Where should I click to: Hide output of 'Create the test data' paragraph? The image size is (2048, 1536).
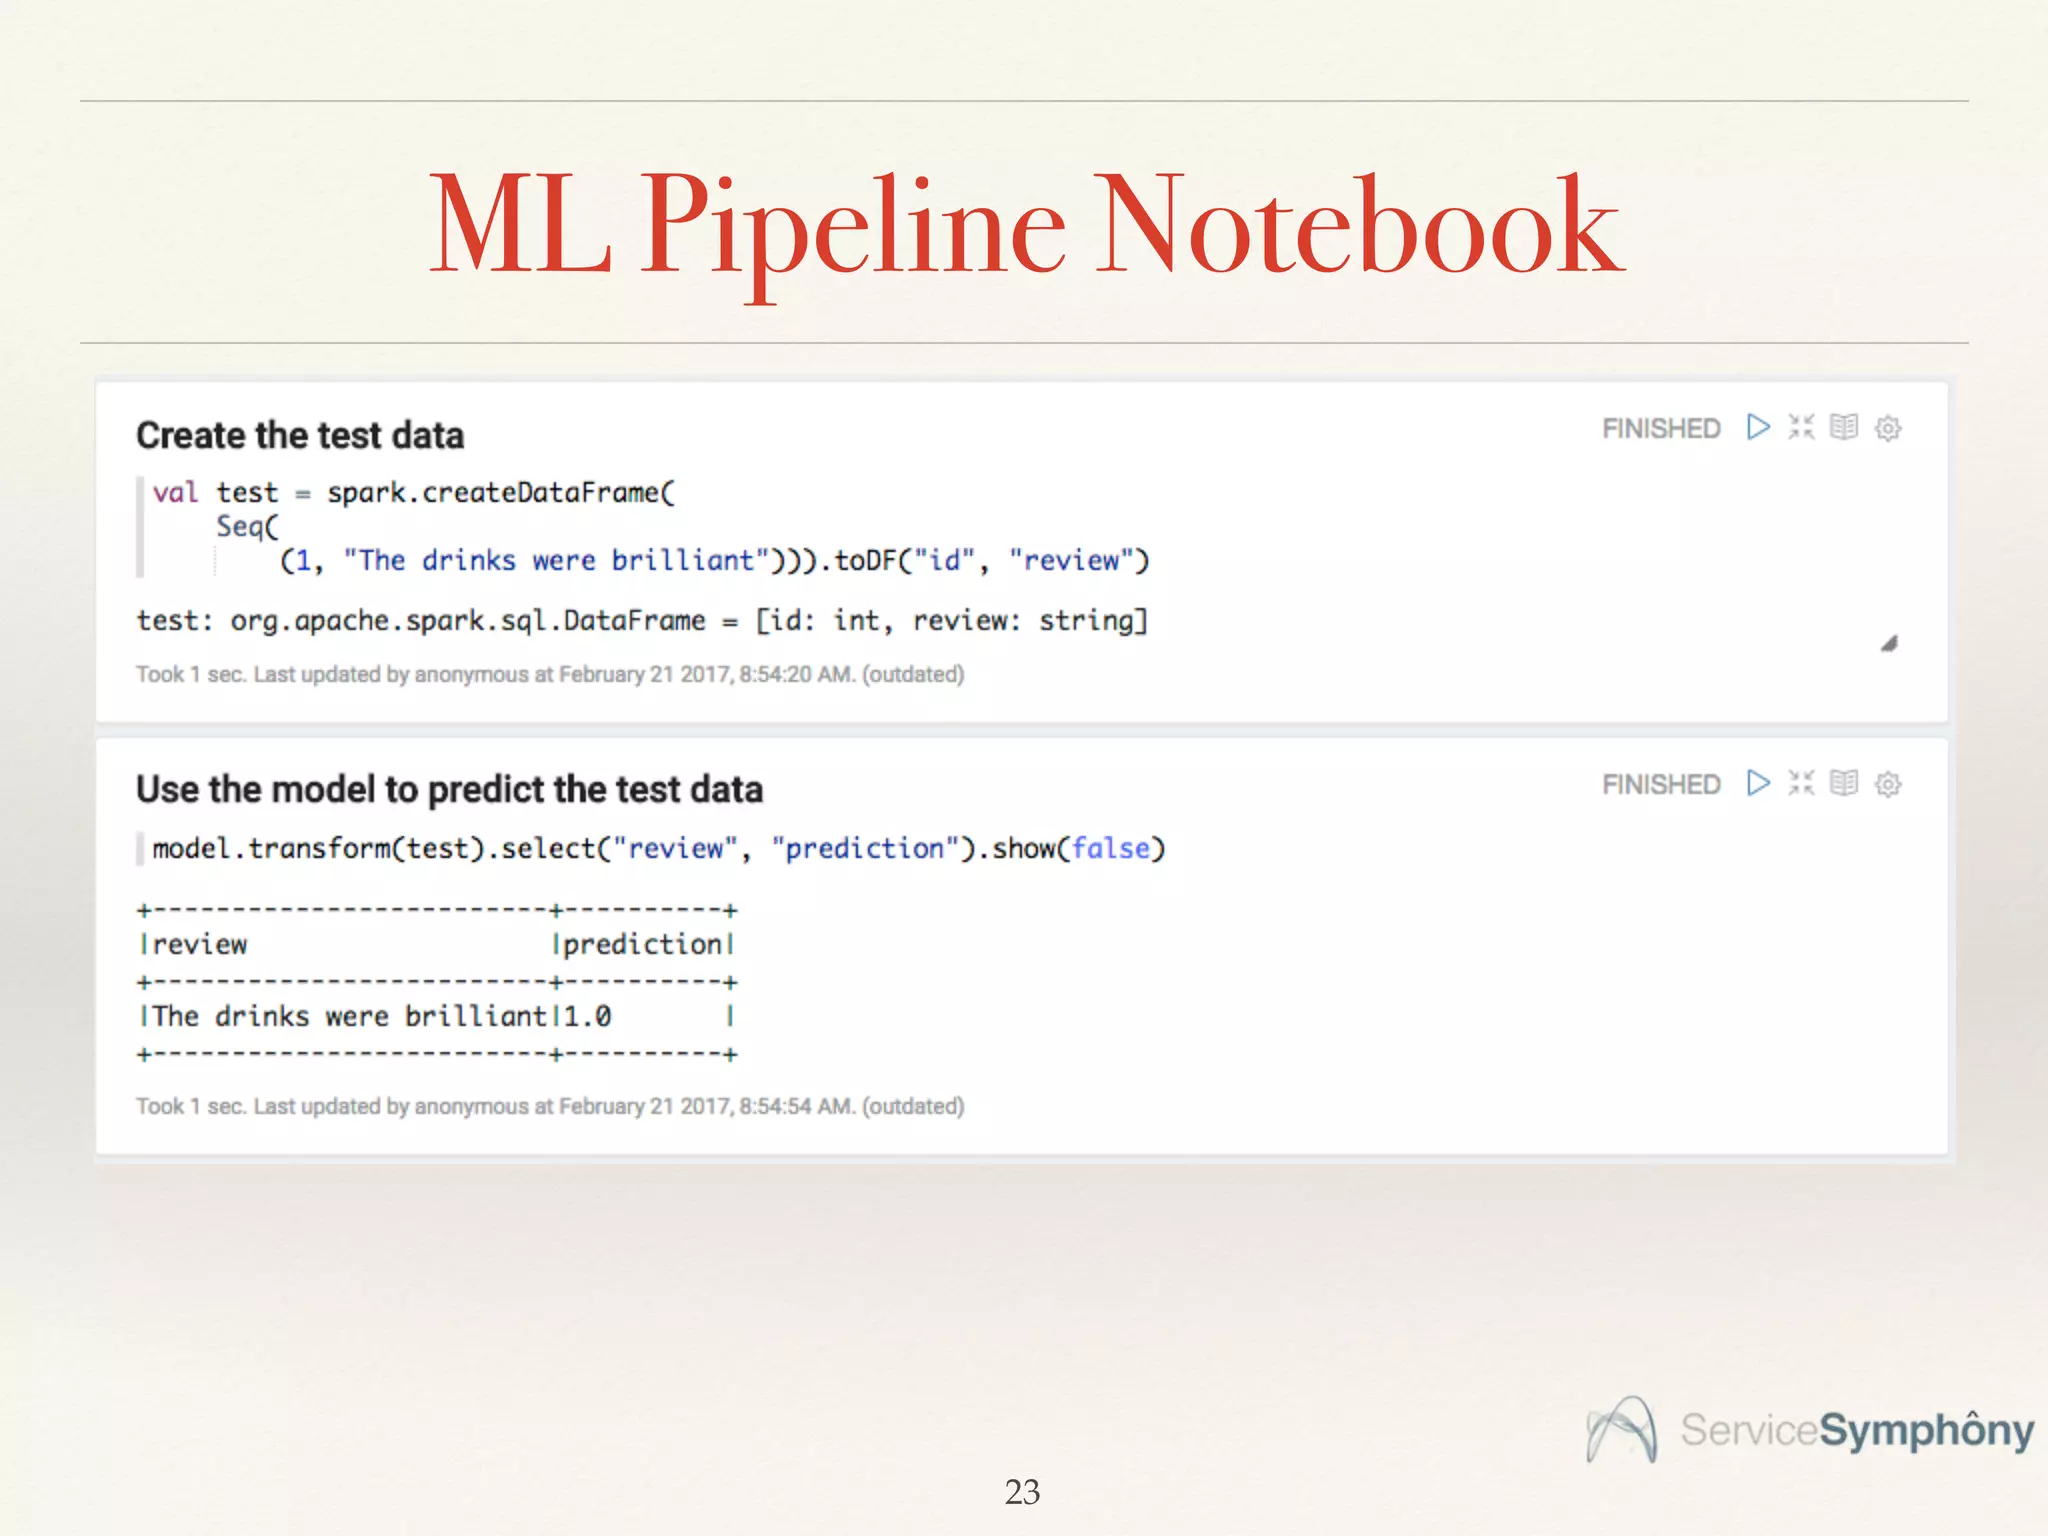pyautogui.click(x=1844, y=428)
